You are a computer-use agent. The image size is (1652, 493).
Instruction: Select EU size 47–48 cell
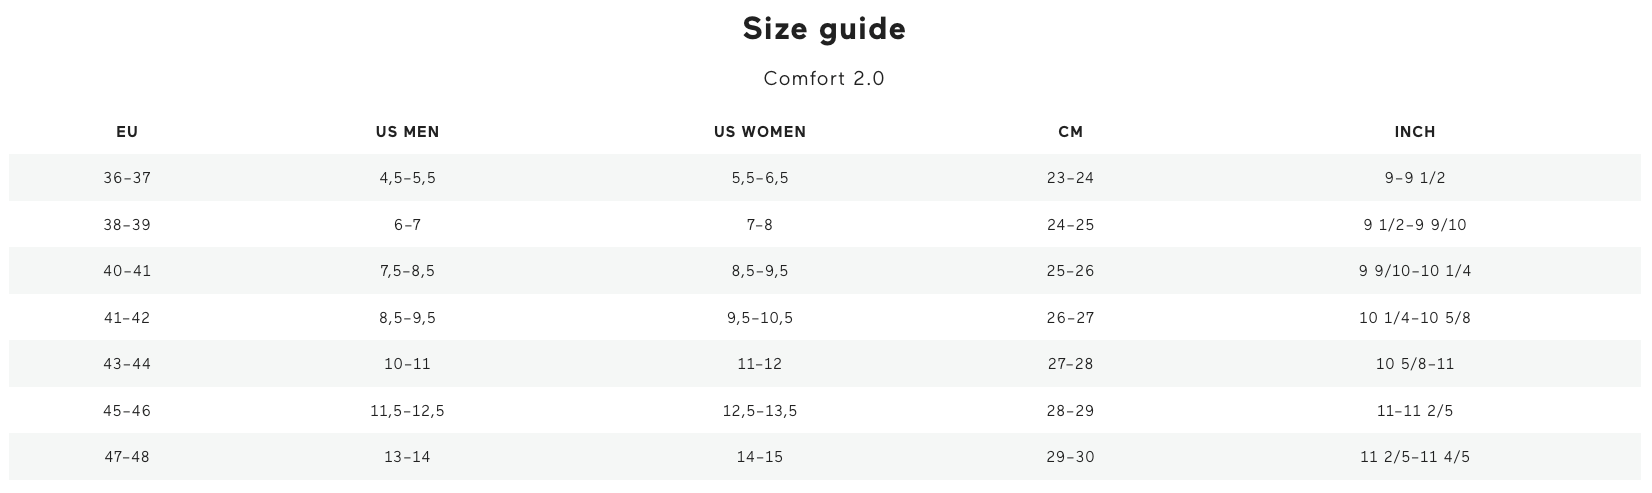(127, 457)
